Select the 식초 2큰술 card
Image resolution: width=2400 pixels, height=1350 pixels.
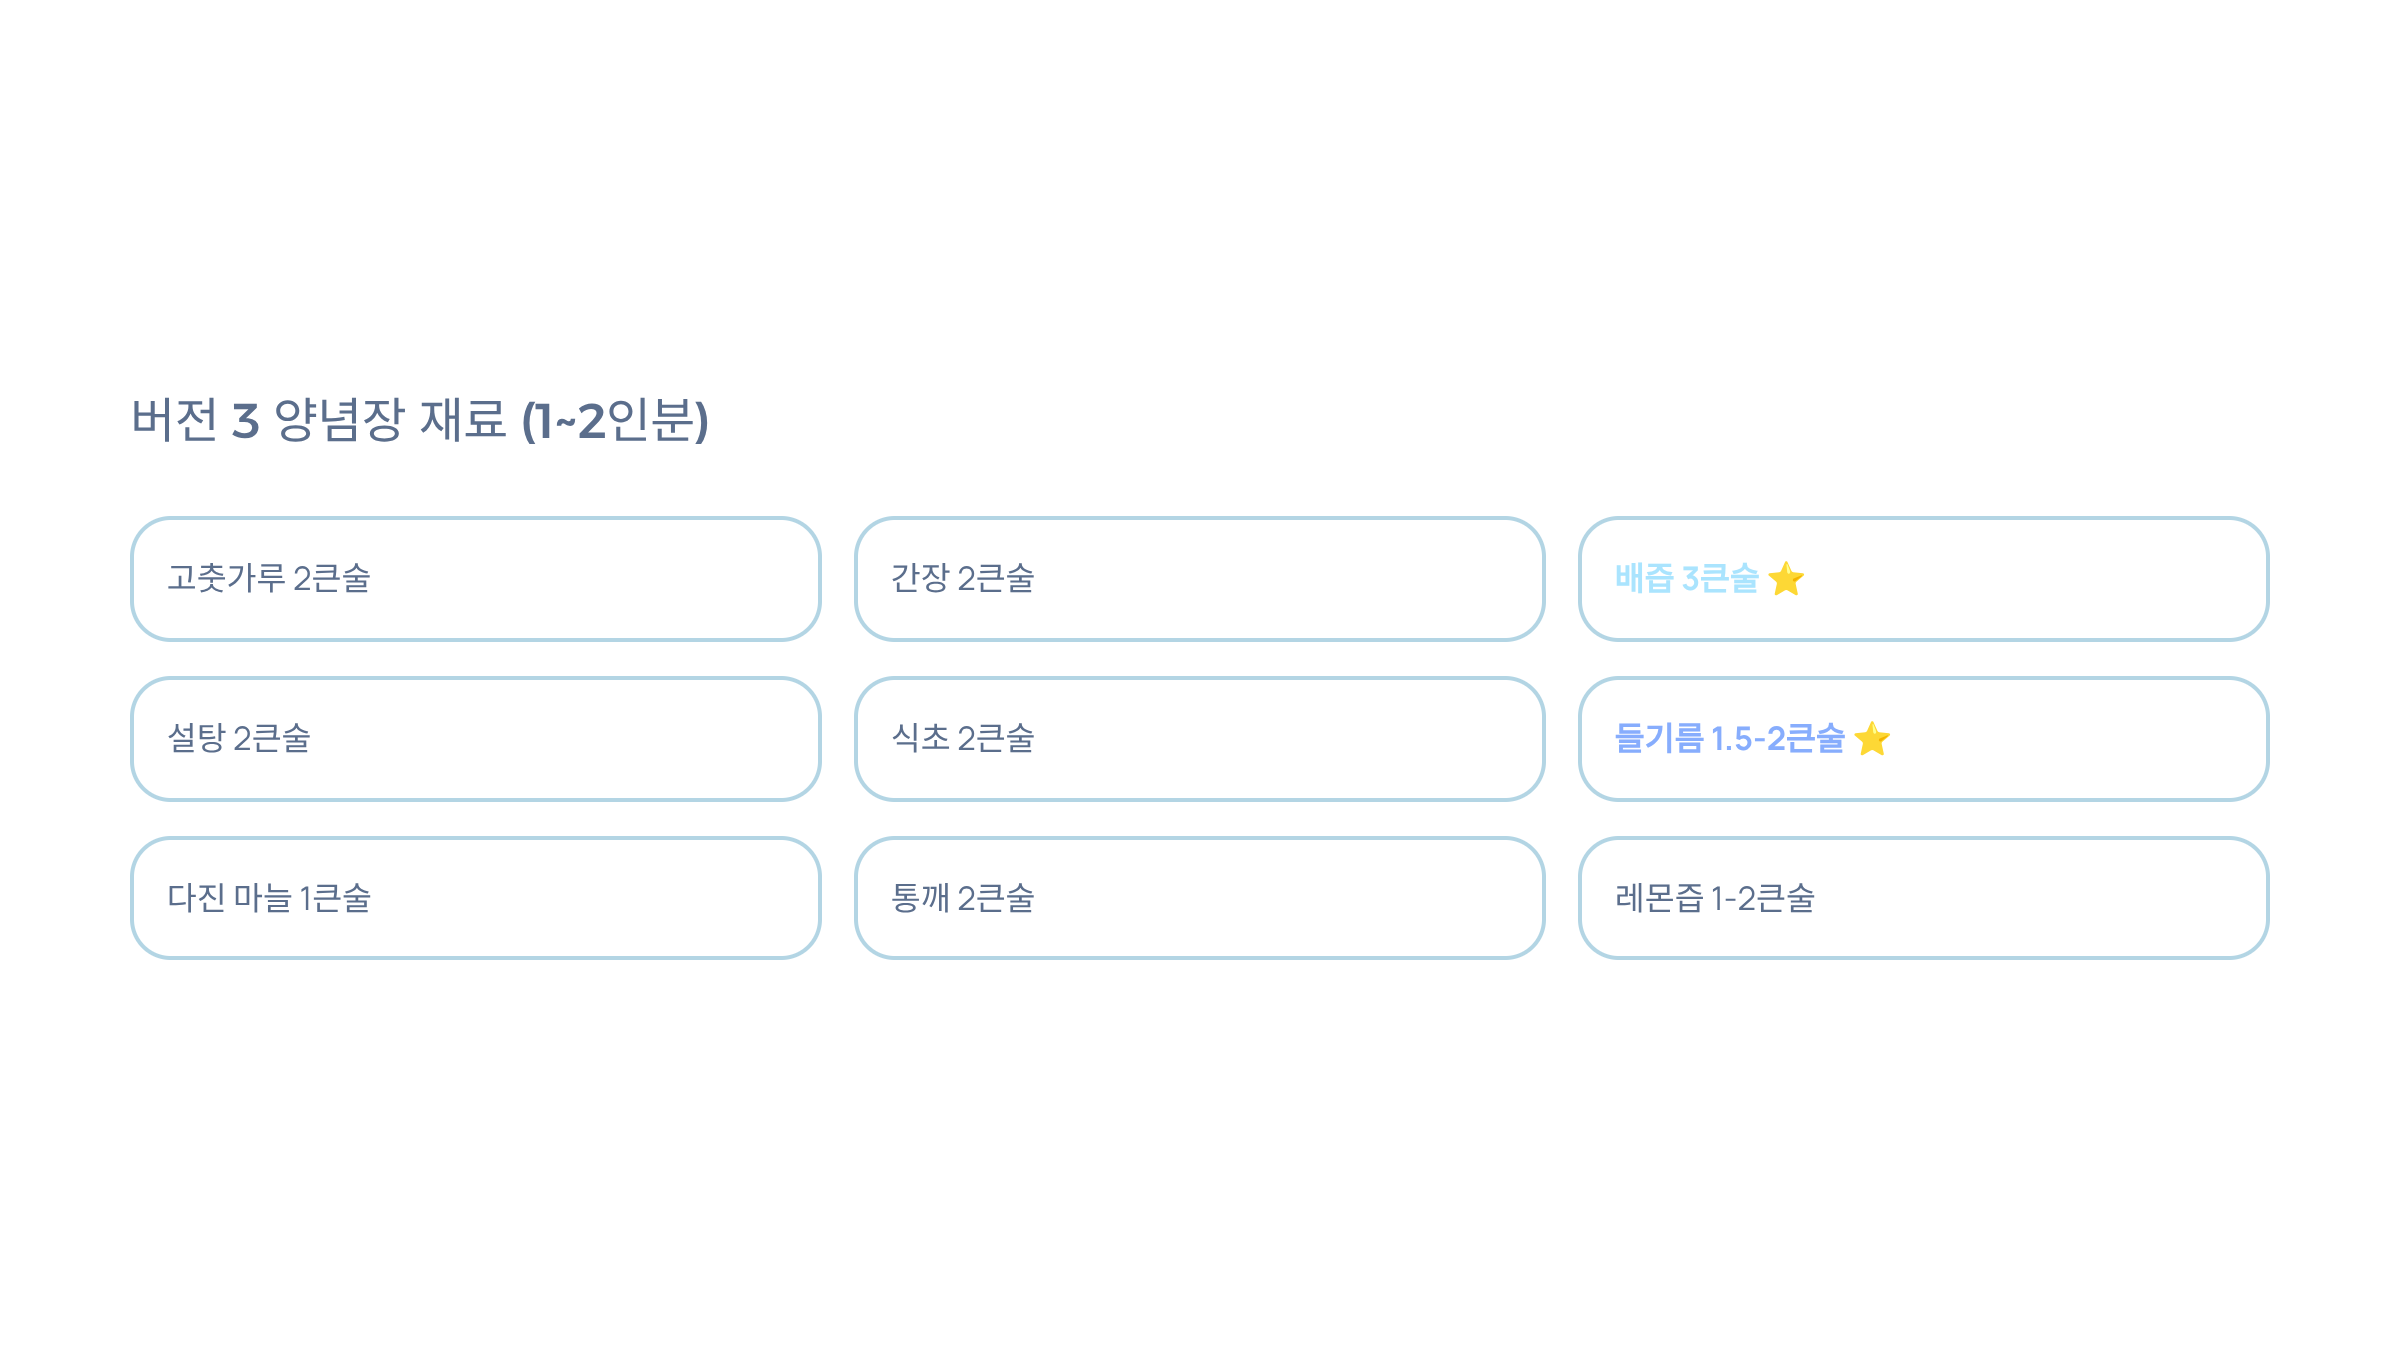pyautogui.click(x=1200, y=739)
